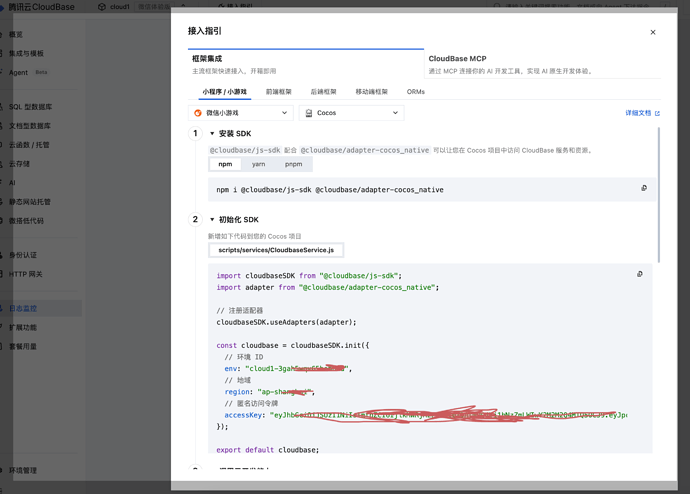This screenshot has height=494, width=690.
Task: Click the external link icon beside 详细文档
Action: (657, 113)
